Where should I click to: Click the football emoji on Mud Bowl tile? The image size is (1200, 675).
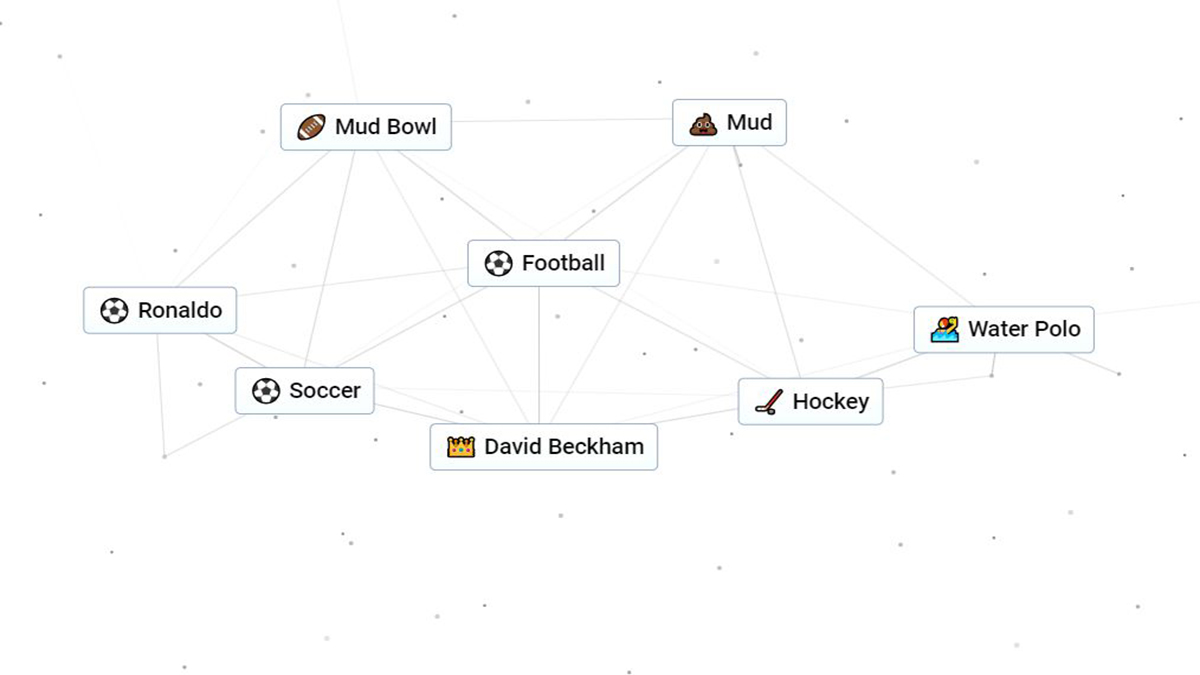(x=310, y=126)
